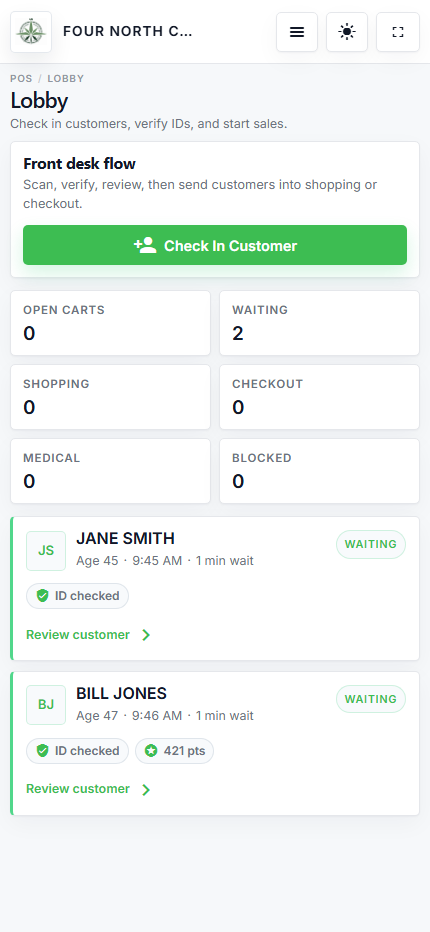The image size is (430, 932).
Task: Click Bill Jones's ID checked shield badge
Action: point(77,751)
